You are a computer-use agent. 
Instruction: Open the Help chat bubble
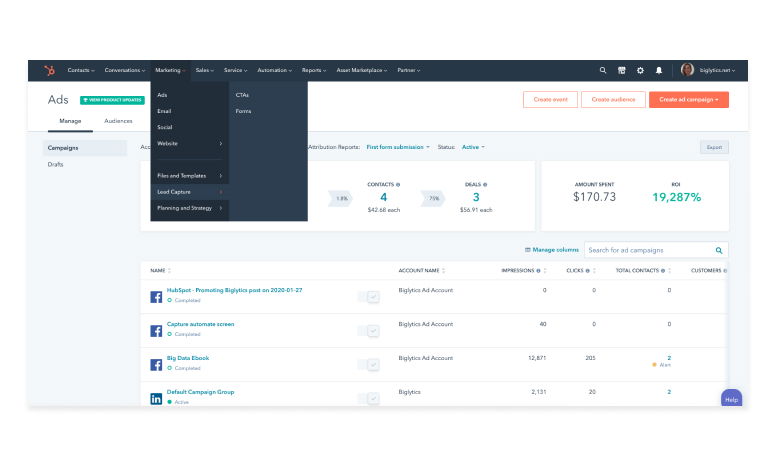point(731,399)
